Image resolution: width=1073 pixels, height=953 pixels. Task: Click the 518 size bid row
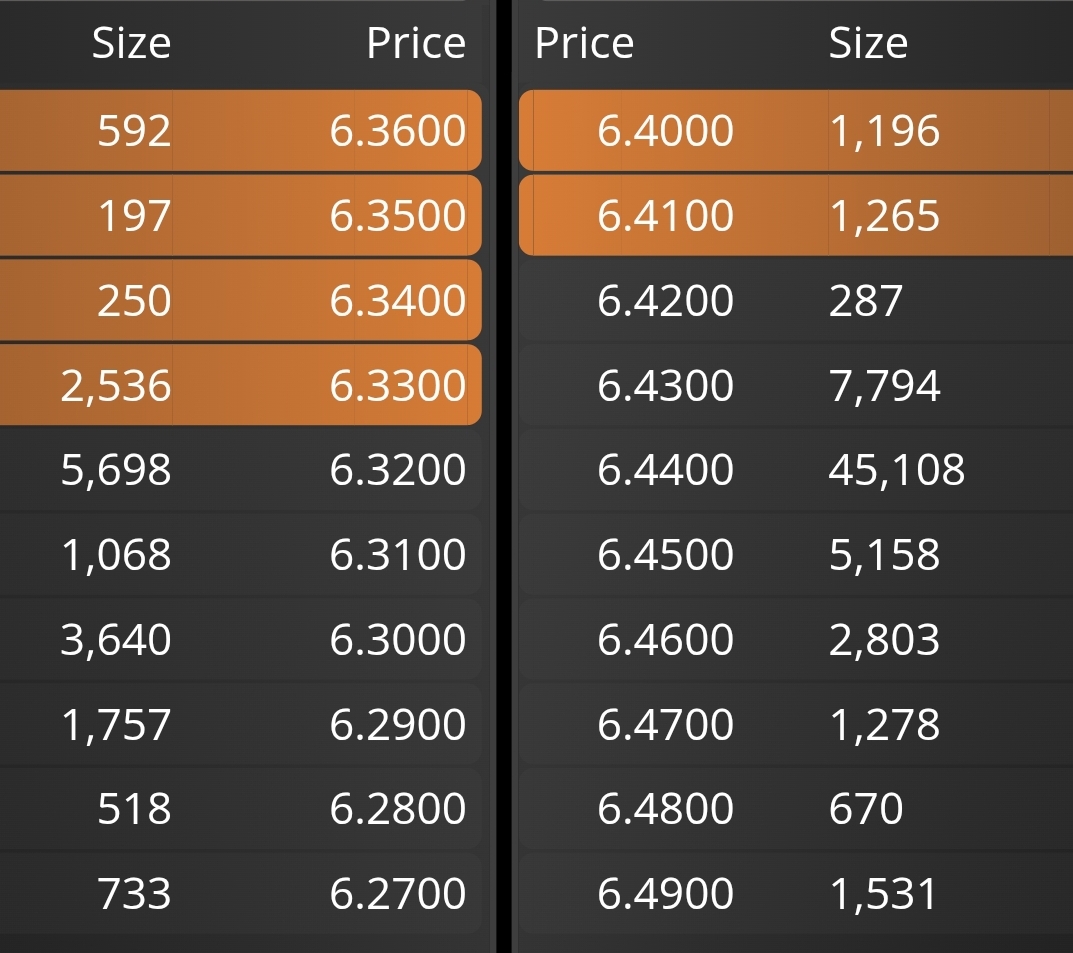coord(241,809)
